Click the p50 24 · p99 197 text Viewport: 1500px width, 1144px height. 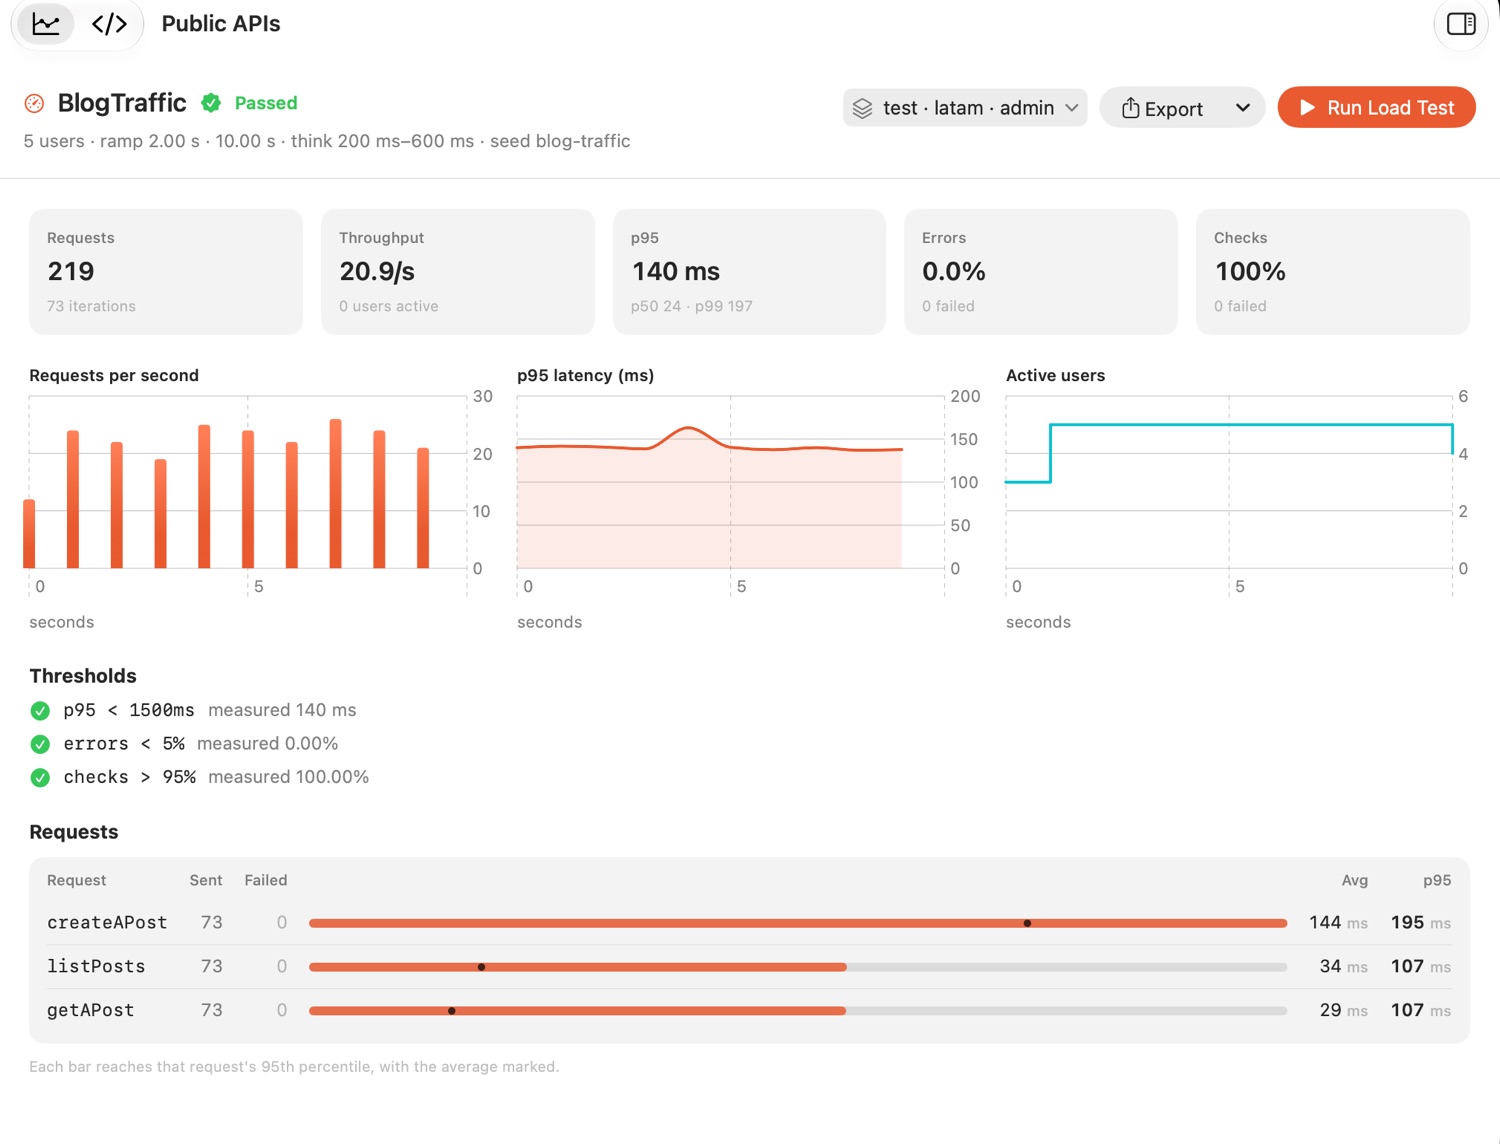[691, 307]
